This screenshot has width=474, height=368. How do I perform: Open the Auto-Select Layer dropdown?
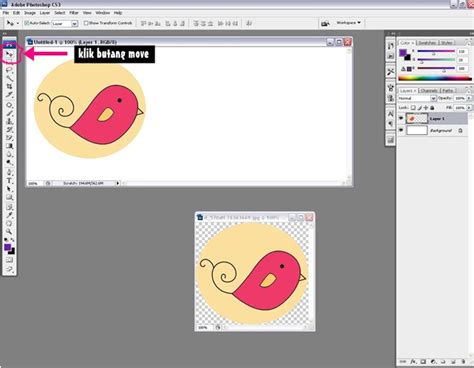[65, 24]
